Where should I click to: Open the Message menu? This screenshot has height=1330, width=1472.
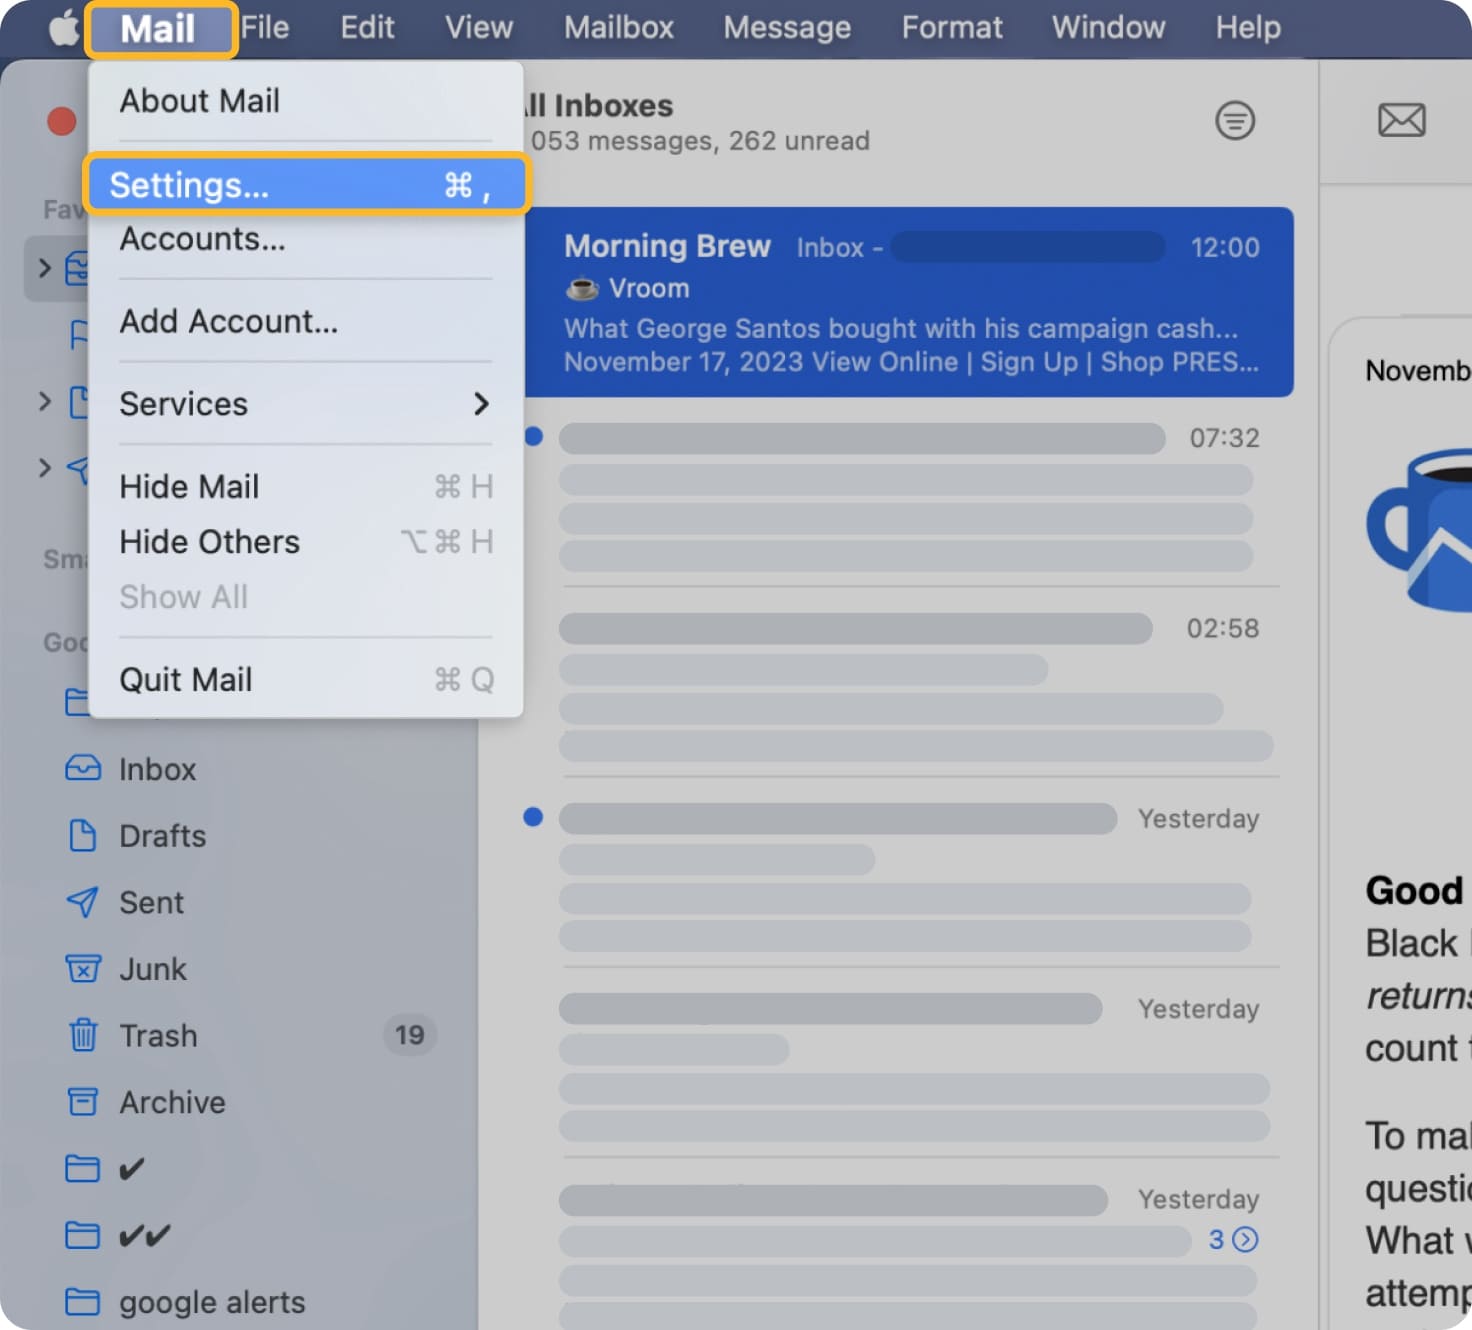787,28
